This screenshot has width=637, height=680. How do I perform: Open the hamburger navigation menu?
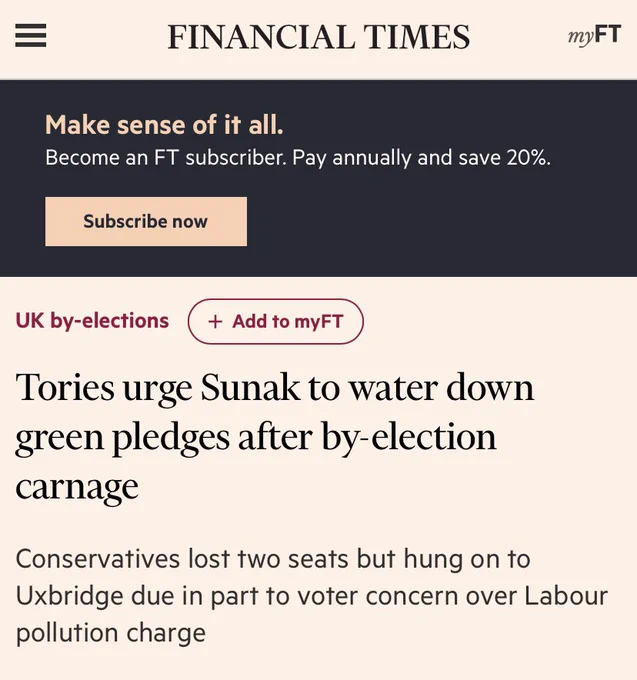click(x=30, y=36)
